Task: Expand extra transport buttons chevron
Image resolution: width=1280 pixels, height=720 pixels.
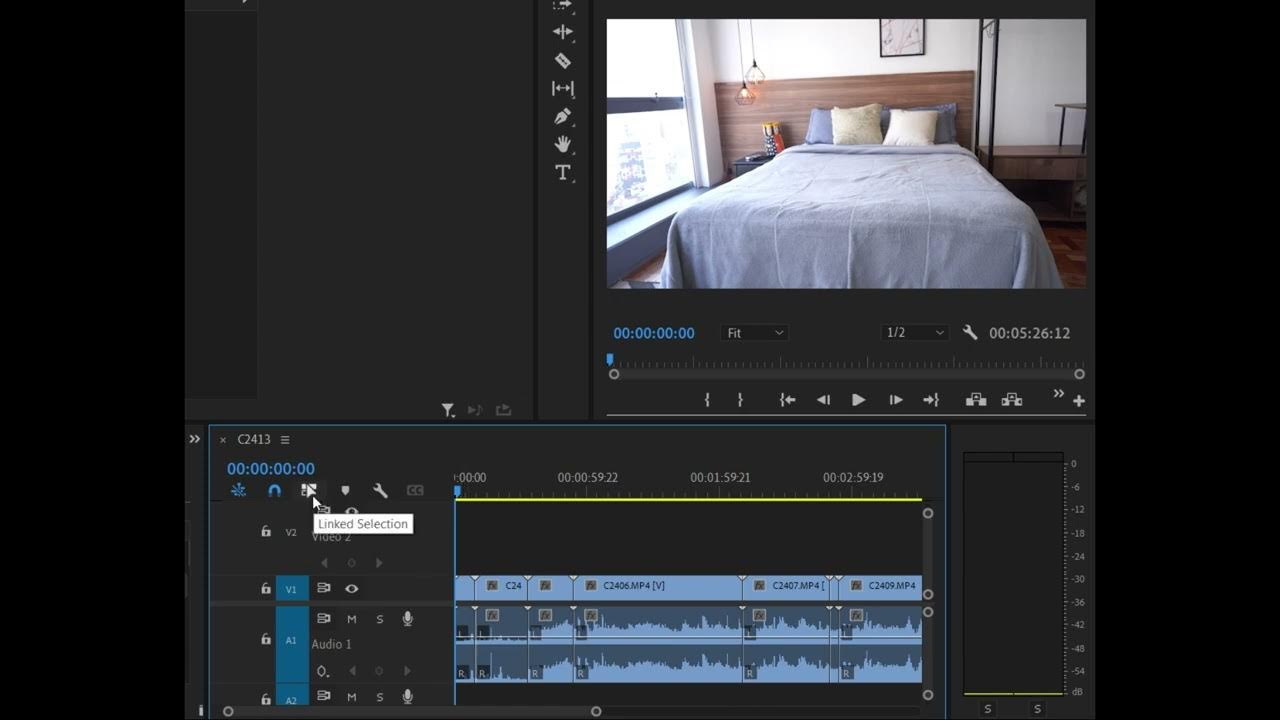Action: pos(1058,394)
